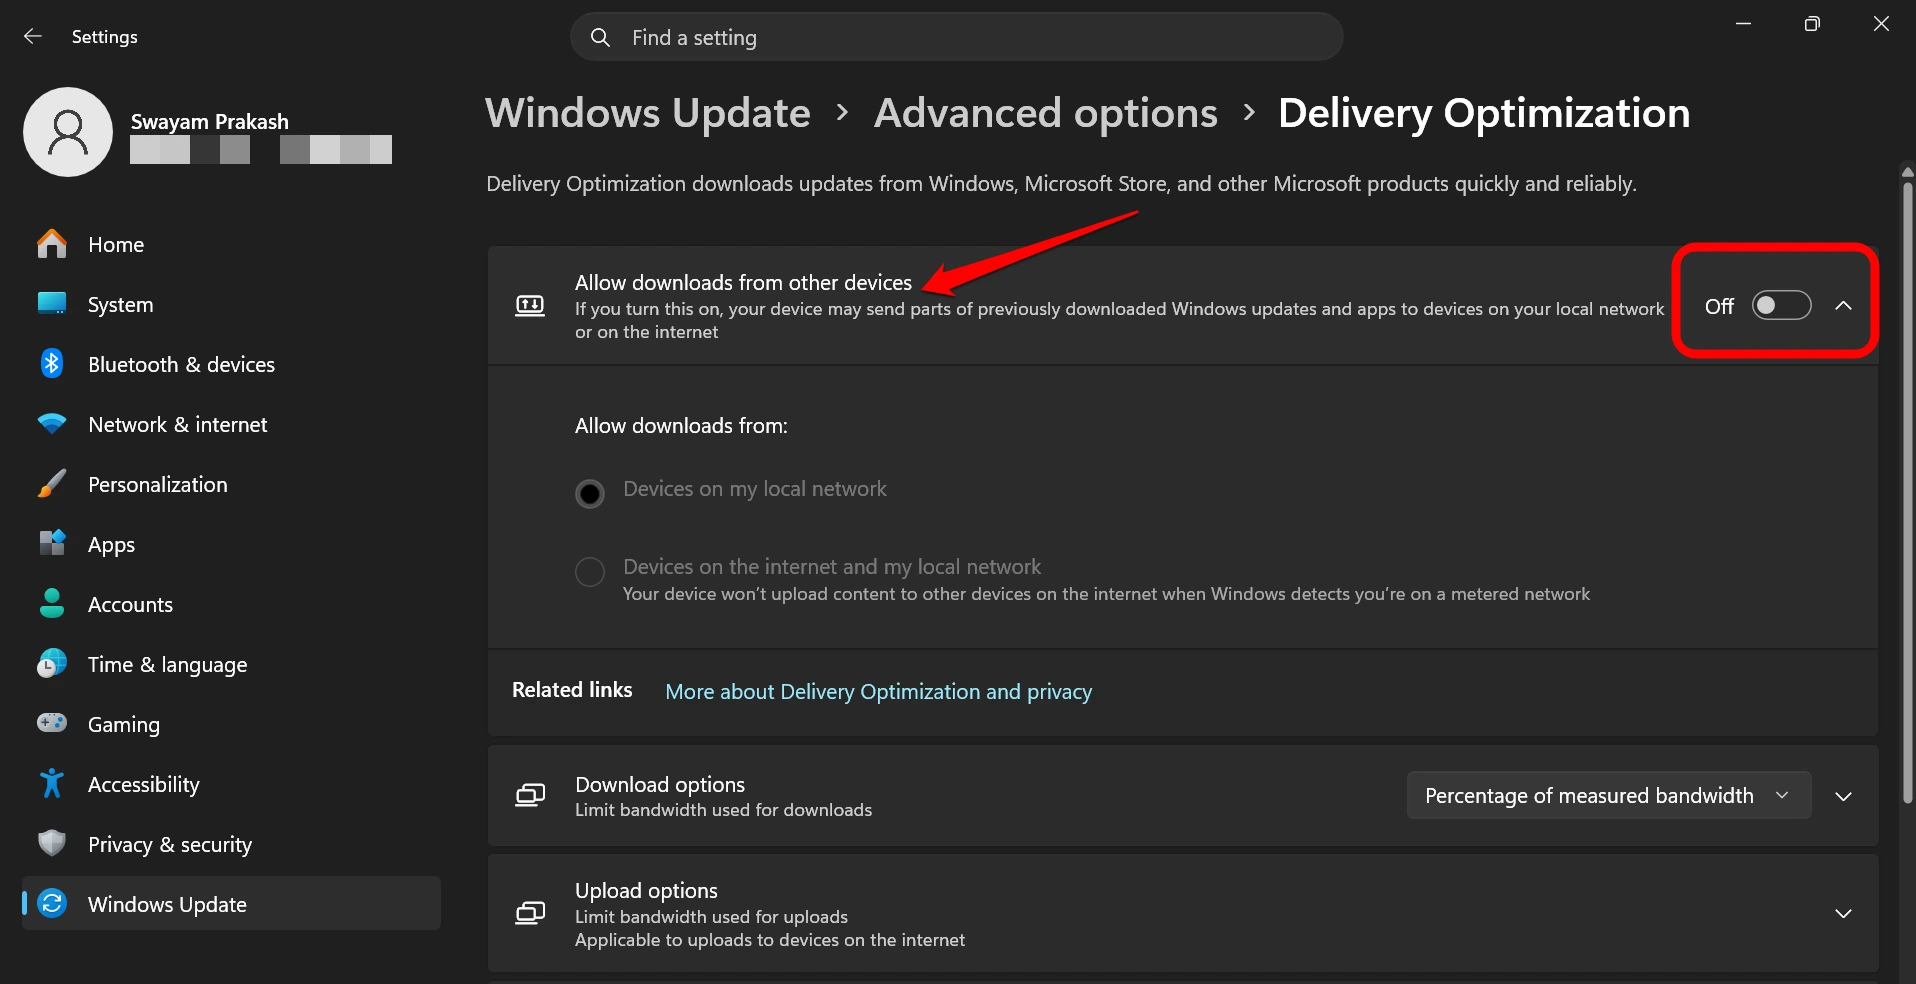This screenshot has width=1916, height=984.
Task: Open Personalization via its brush icon
Action: pos(51,484)
